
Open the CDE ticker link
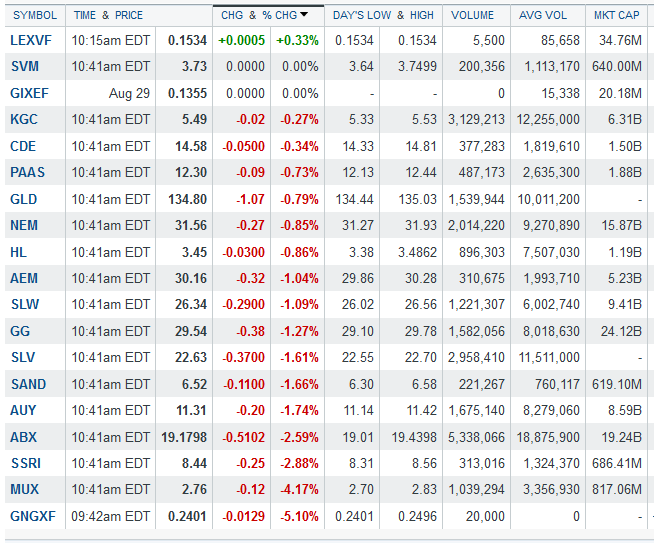click(x=23, y=146)
